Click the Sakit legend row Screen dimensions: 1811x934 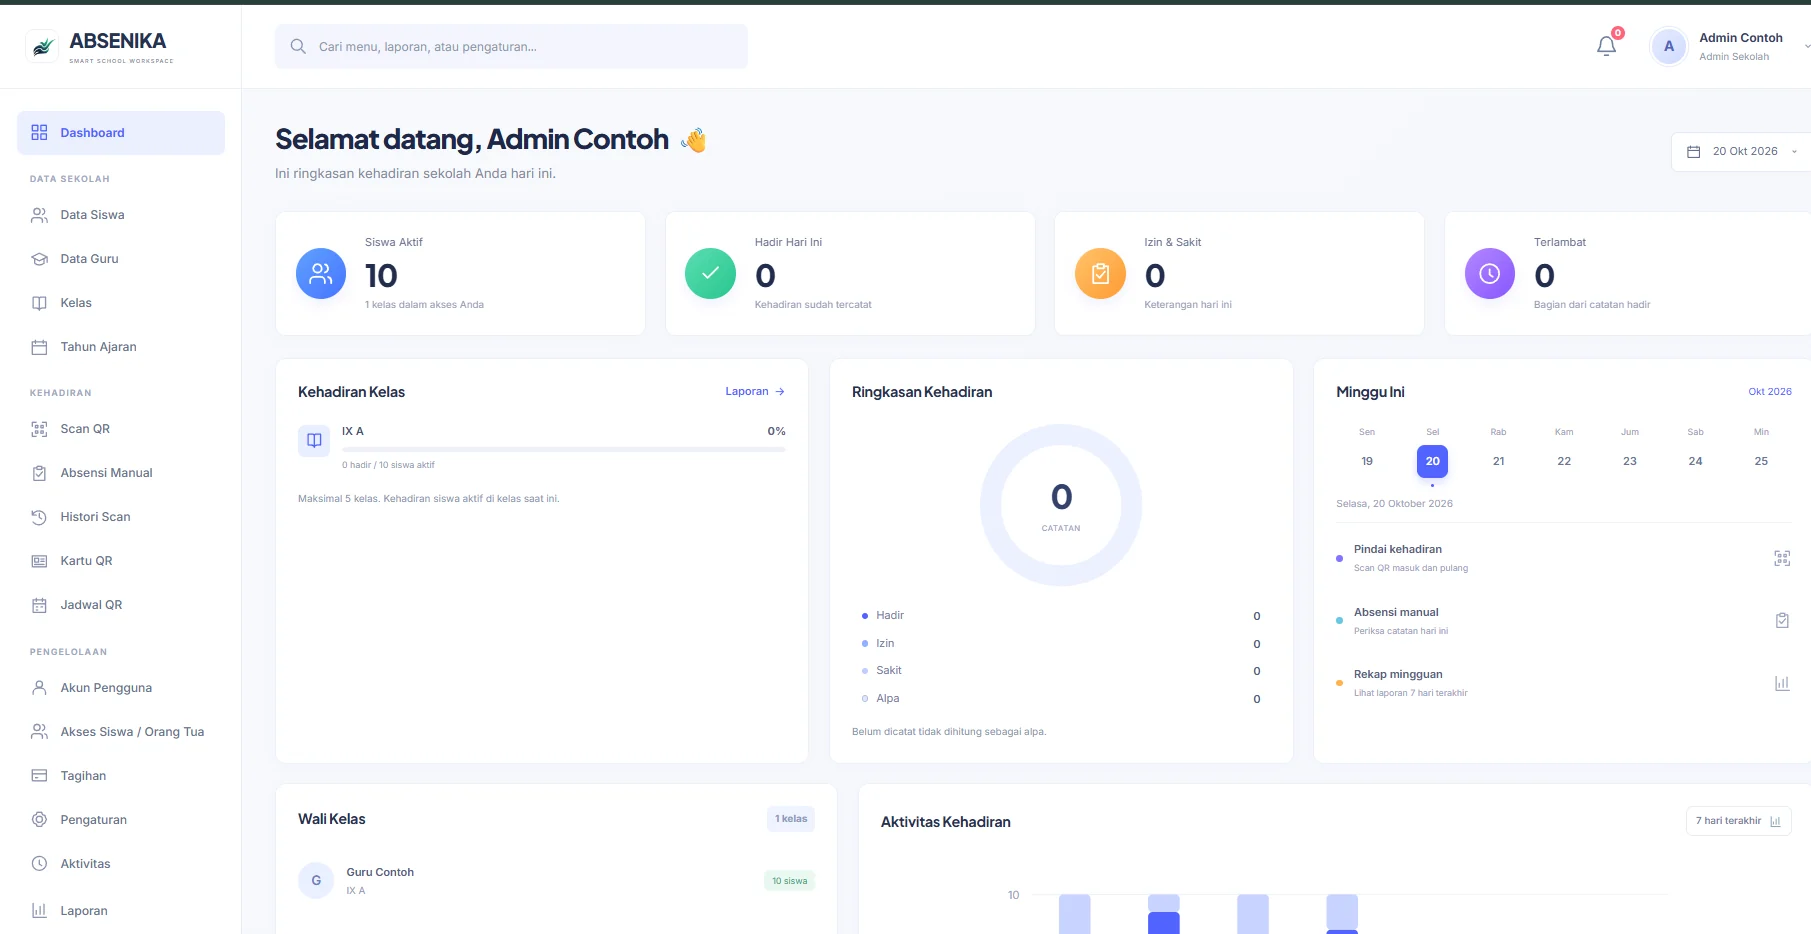point(1061,671)
